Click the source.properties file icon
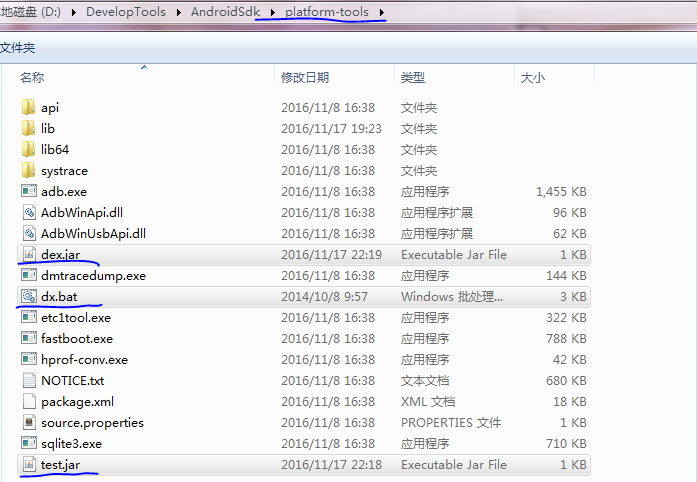Screen dimensions: 697x482 29,422
